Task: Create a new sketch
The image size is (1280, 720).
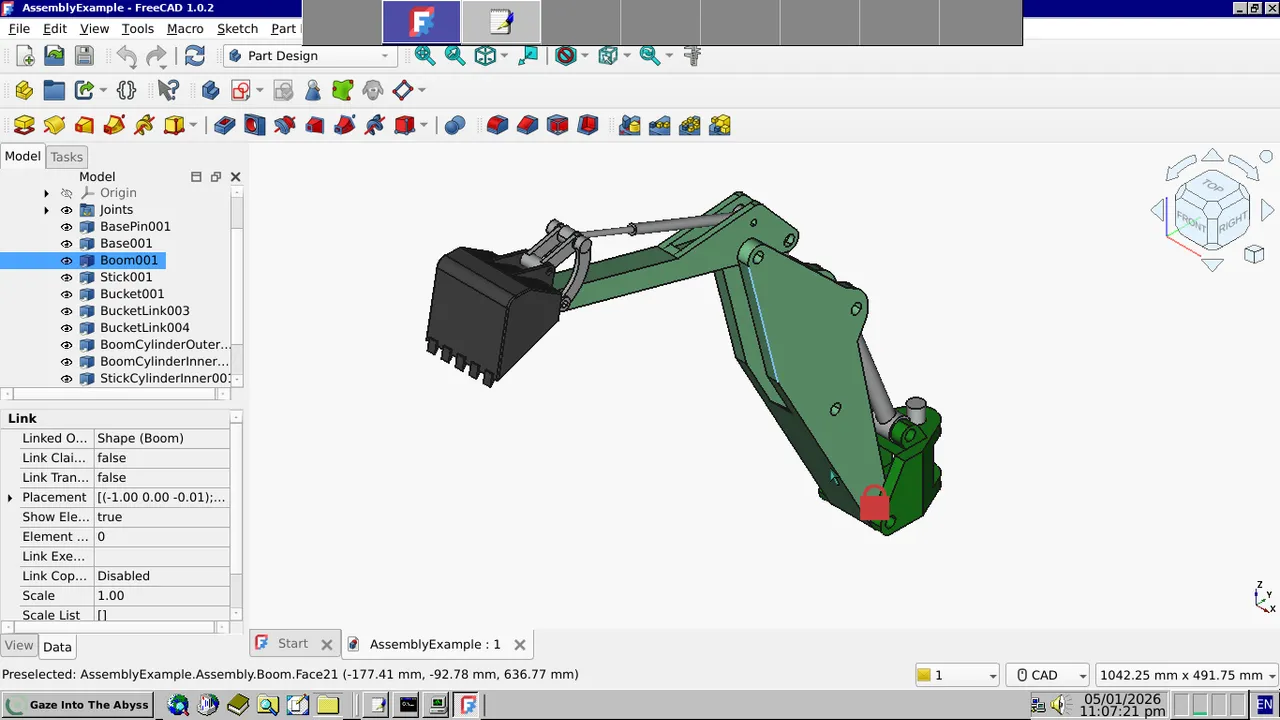Action: 241,90
